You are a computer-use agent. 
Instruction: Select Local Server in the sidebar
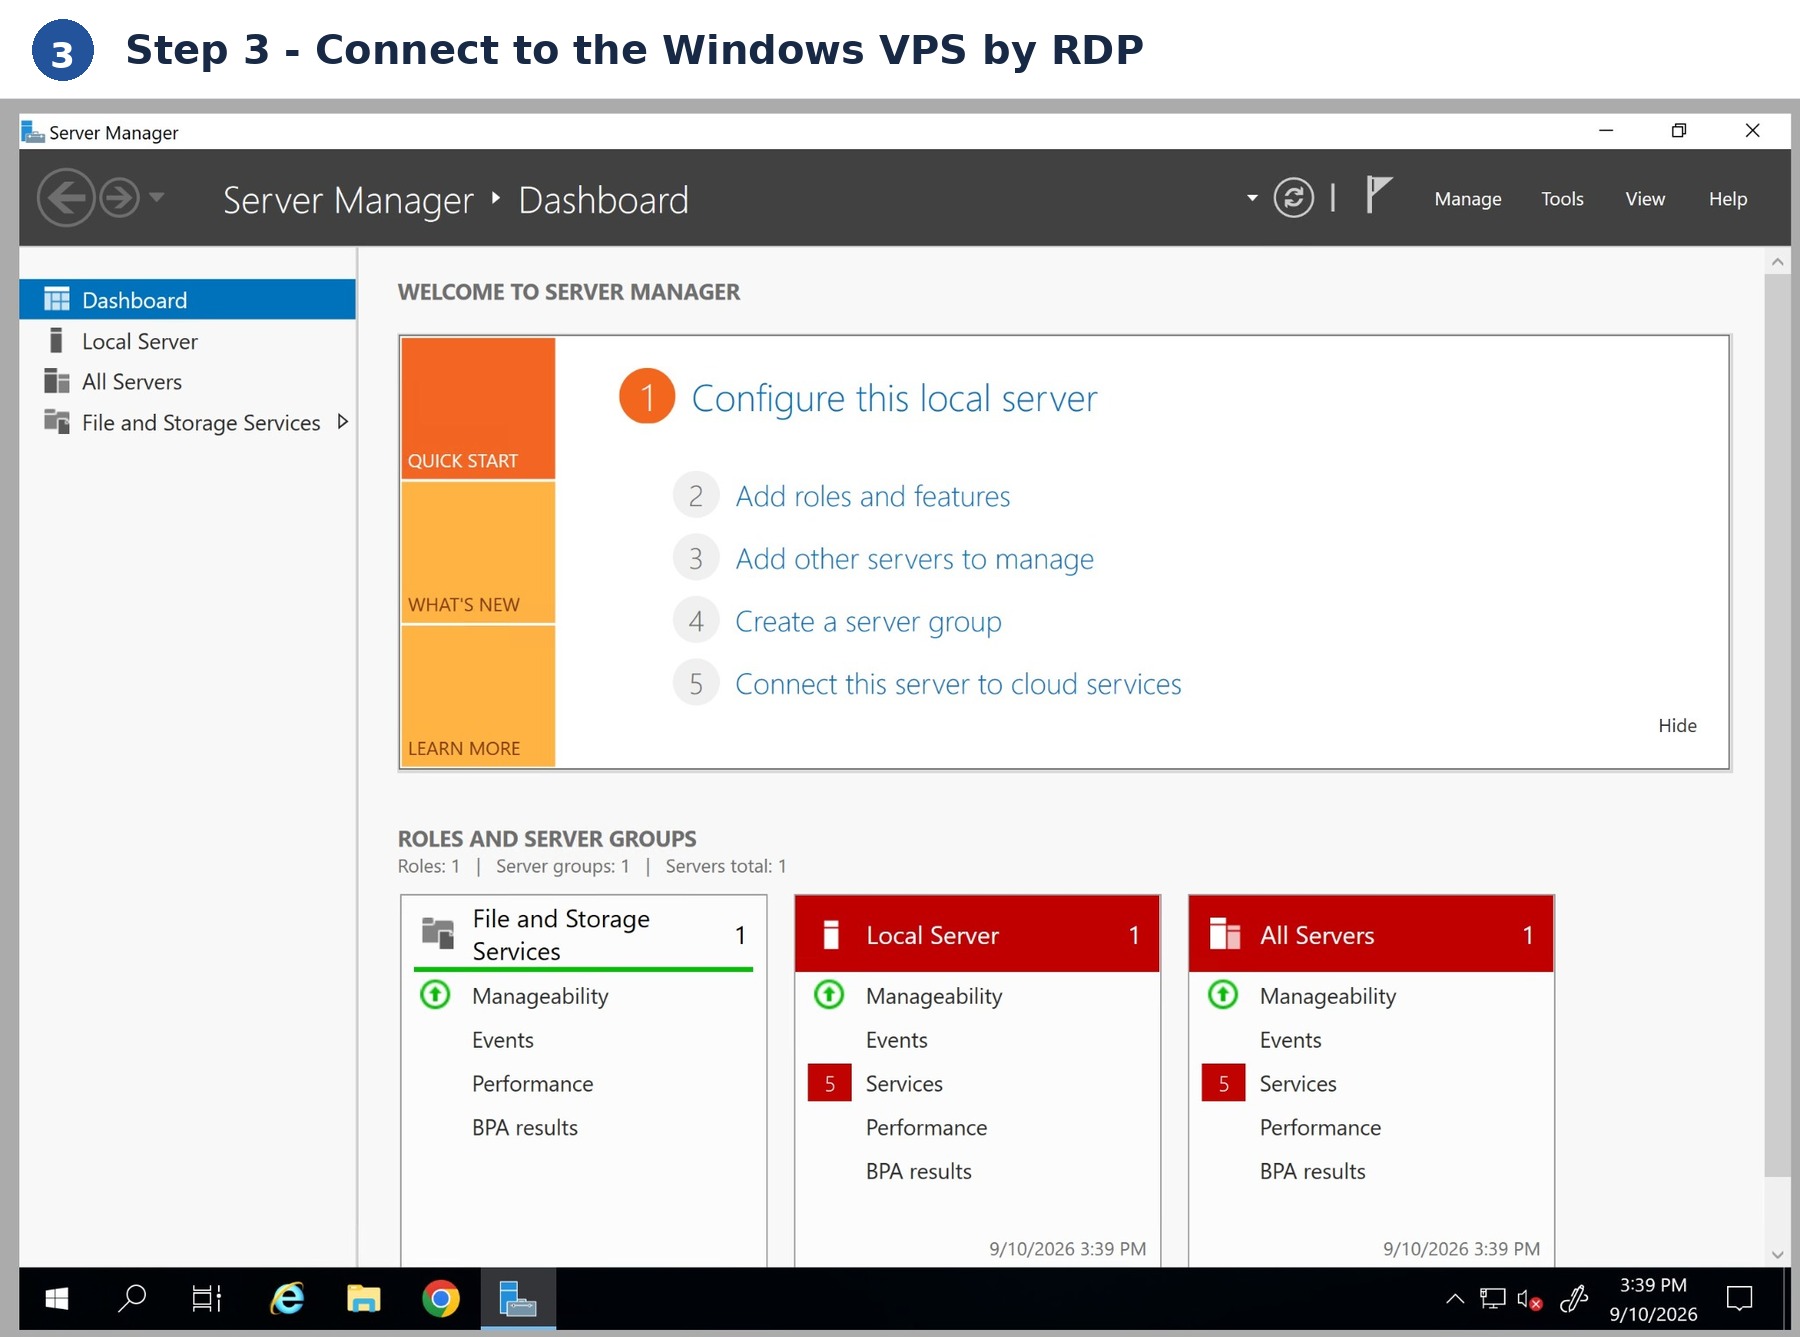[188, 341]
